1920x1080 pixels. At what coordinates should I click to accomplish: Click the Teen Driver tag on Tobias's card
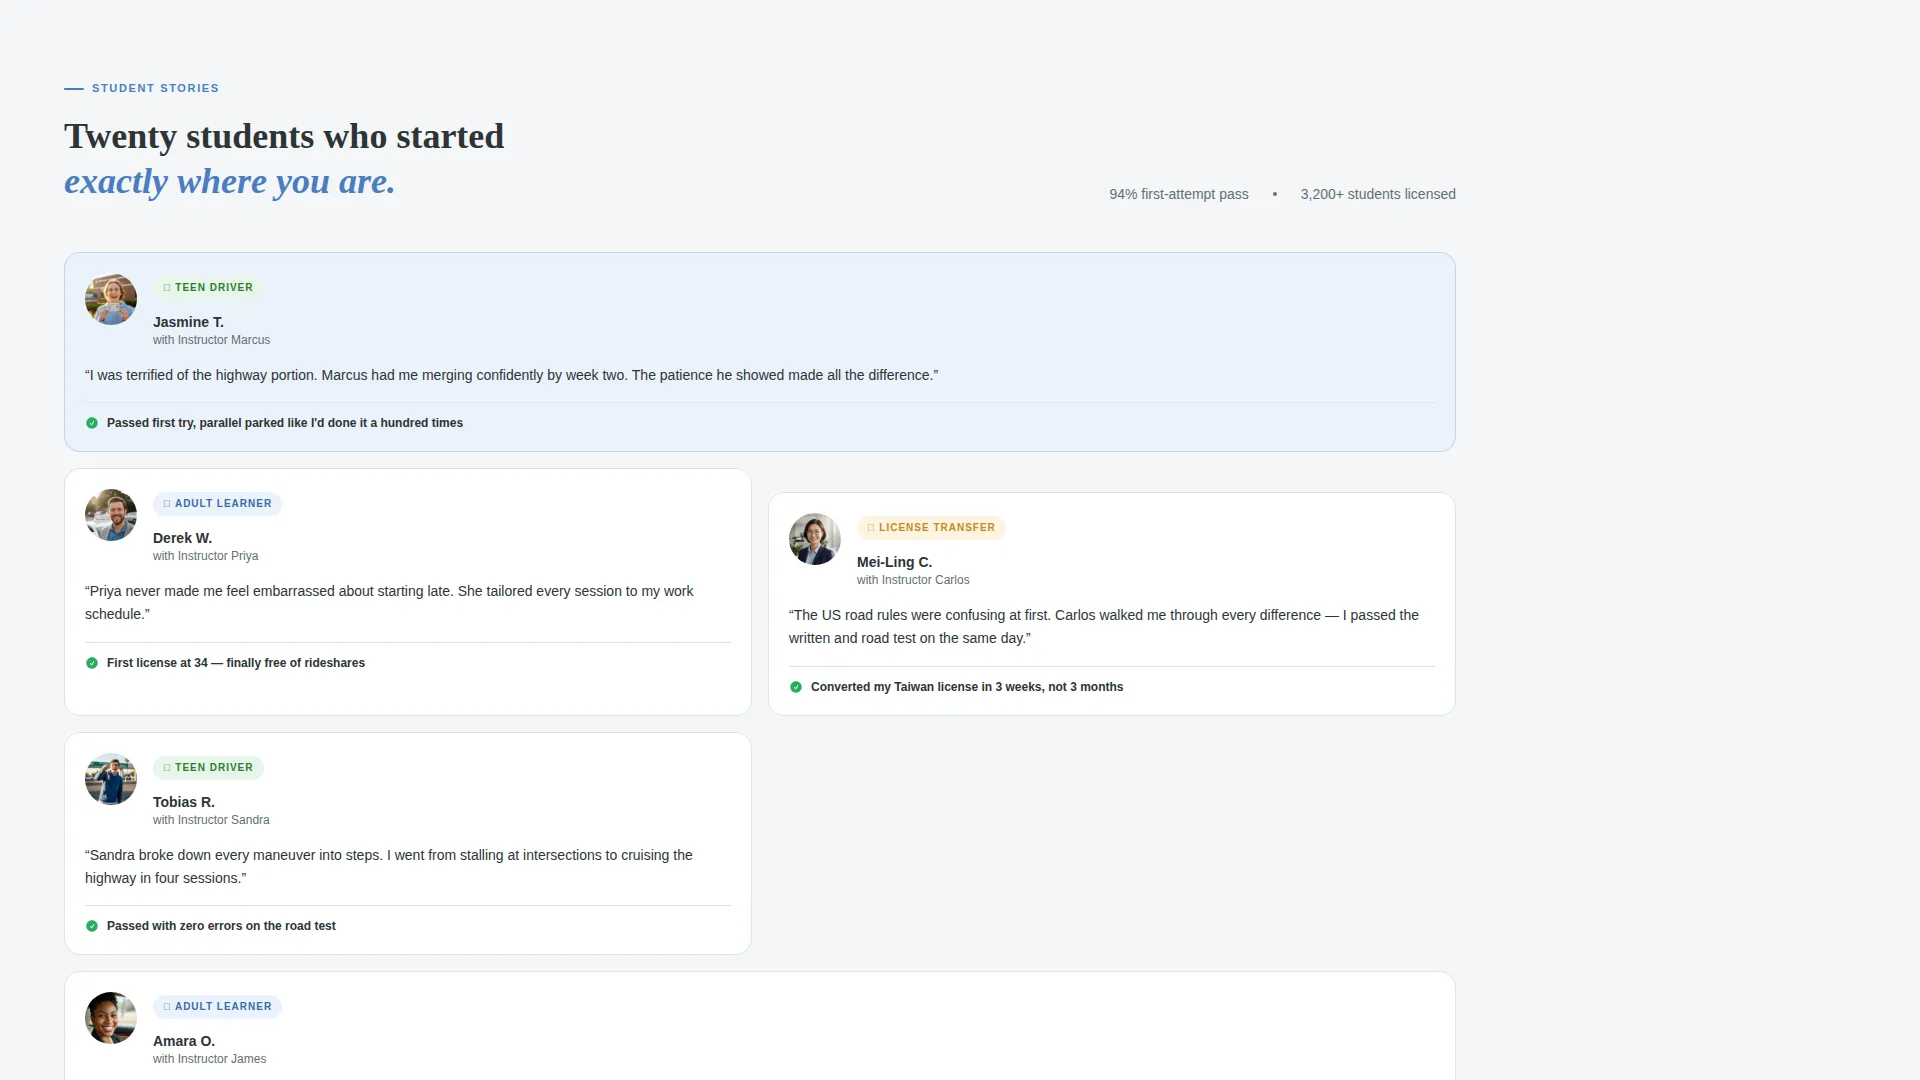point(208,767)
